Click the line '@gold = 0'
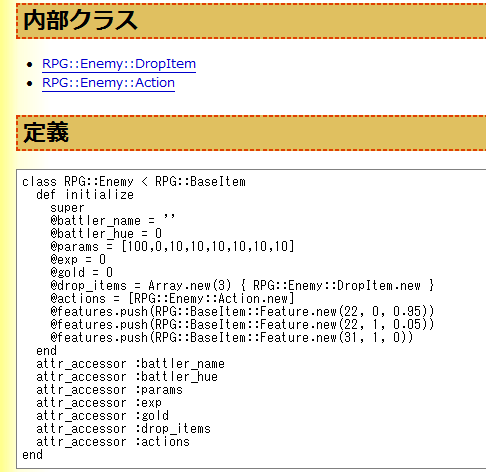 click(81, 273)
